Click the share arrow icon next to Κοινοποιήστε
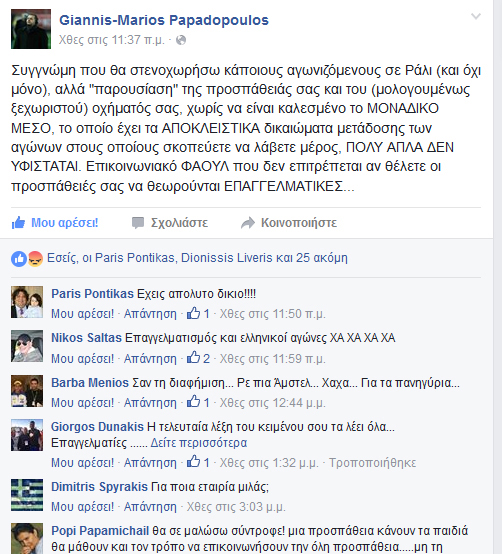Viewport: 502px width, 554px height. click(248, 223)
